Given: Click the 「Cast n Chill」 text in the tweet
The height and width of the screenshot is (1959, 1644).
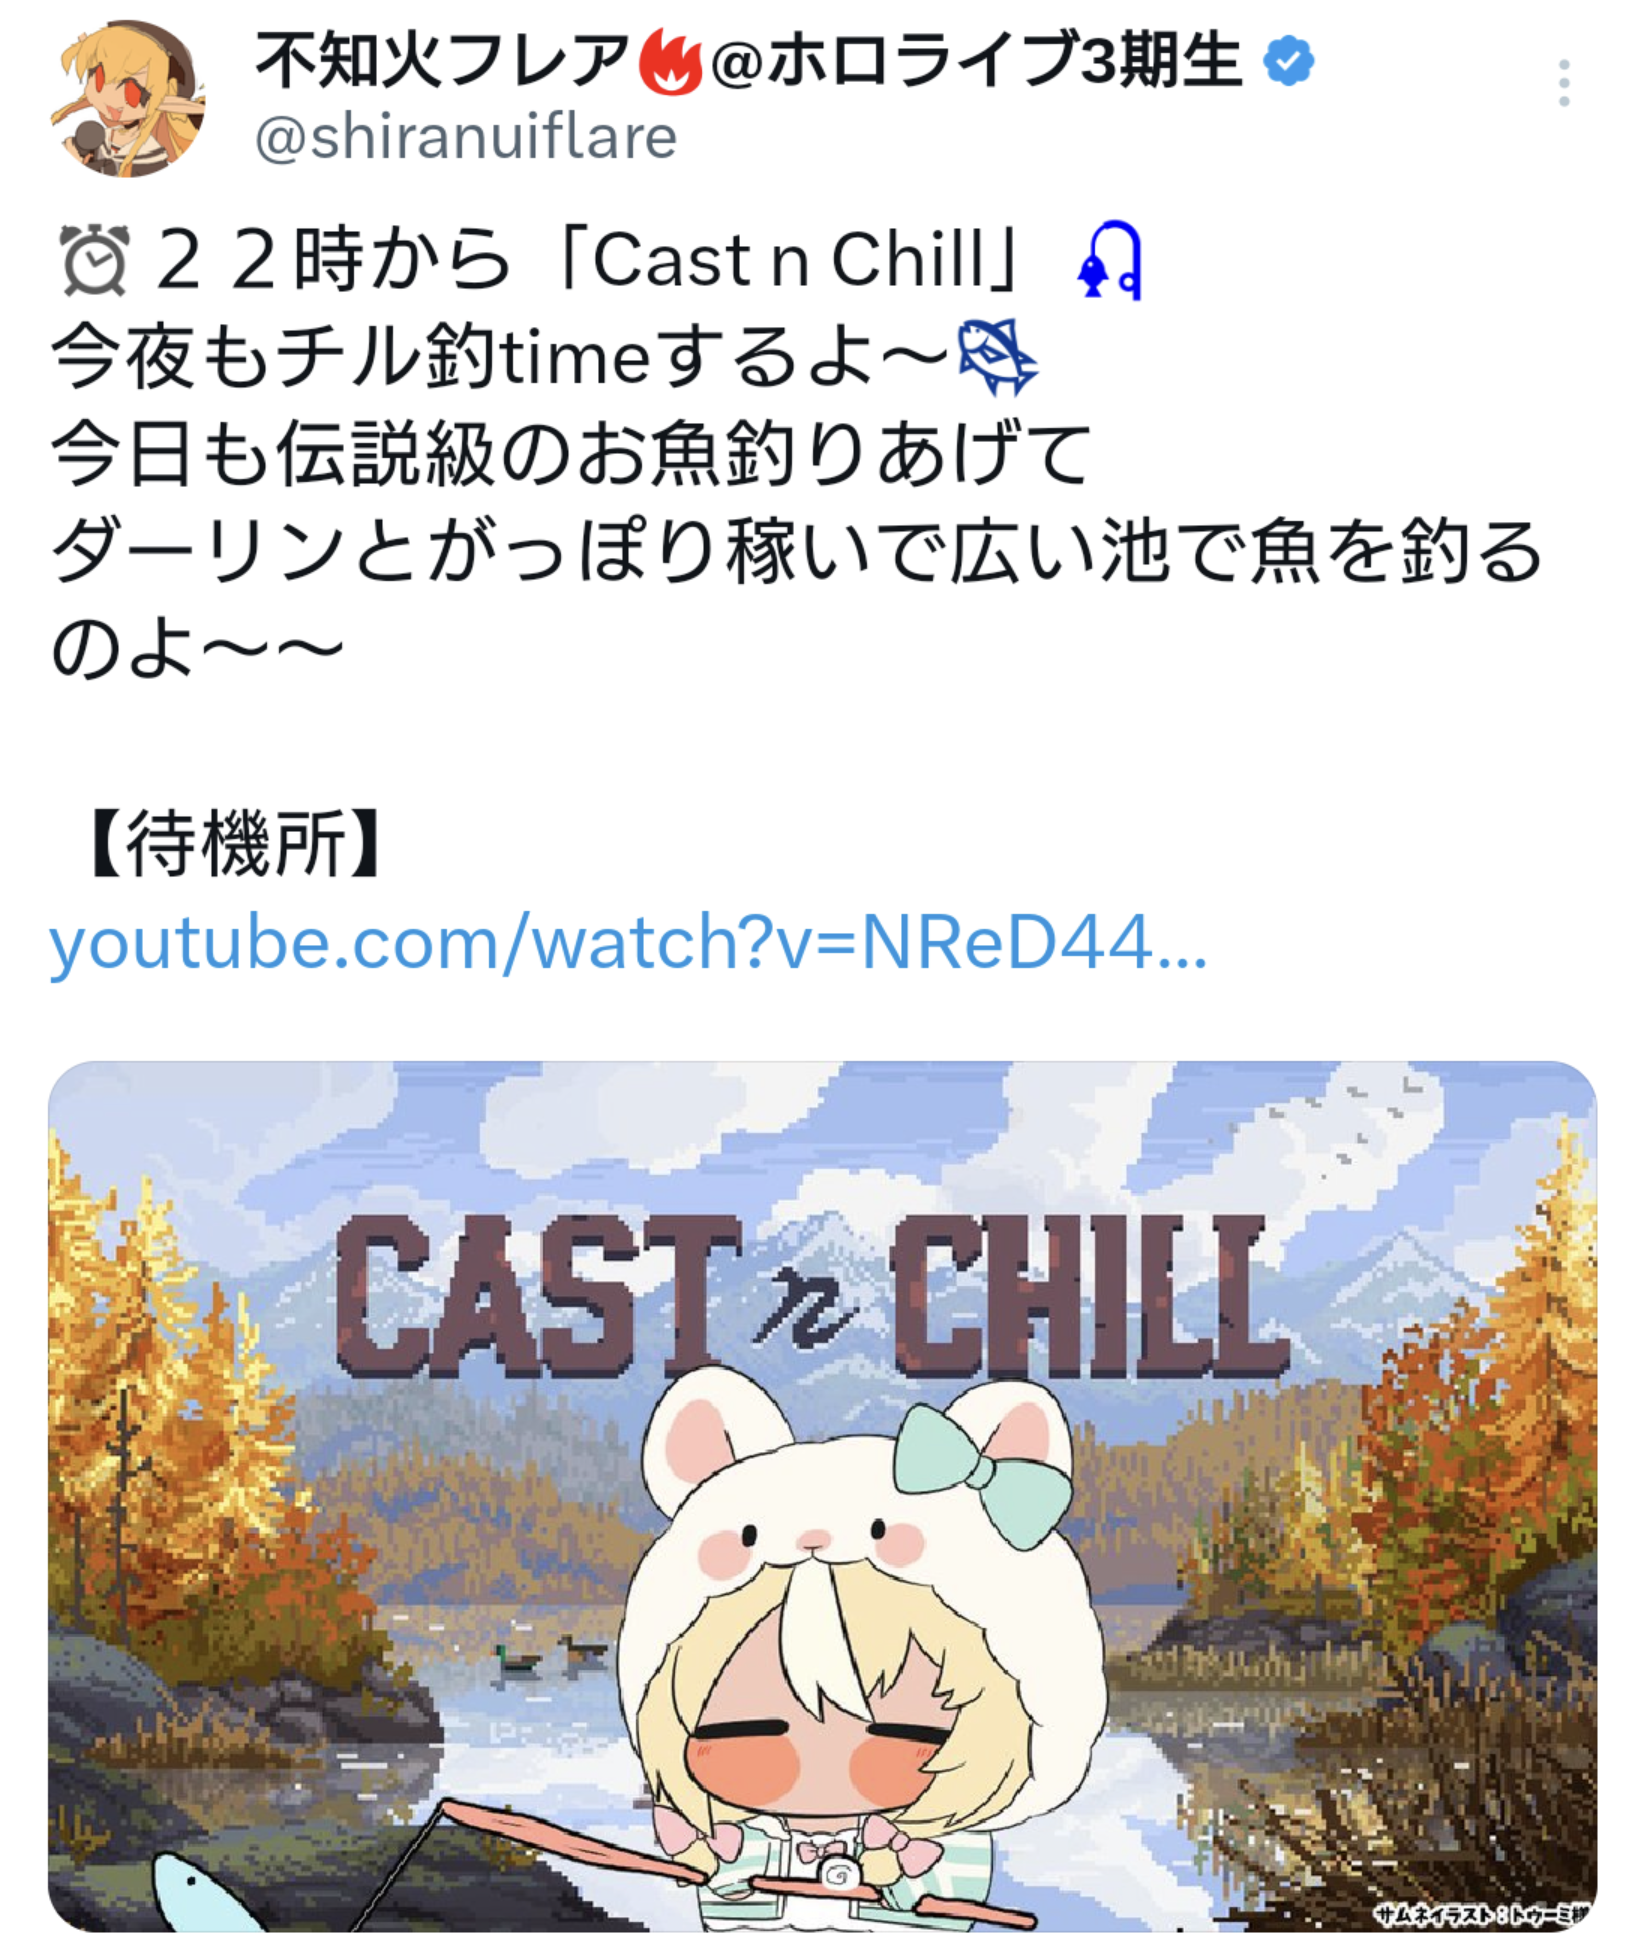Looking at the screenshot, I should click(x=789, y=260).
